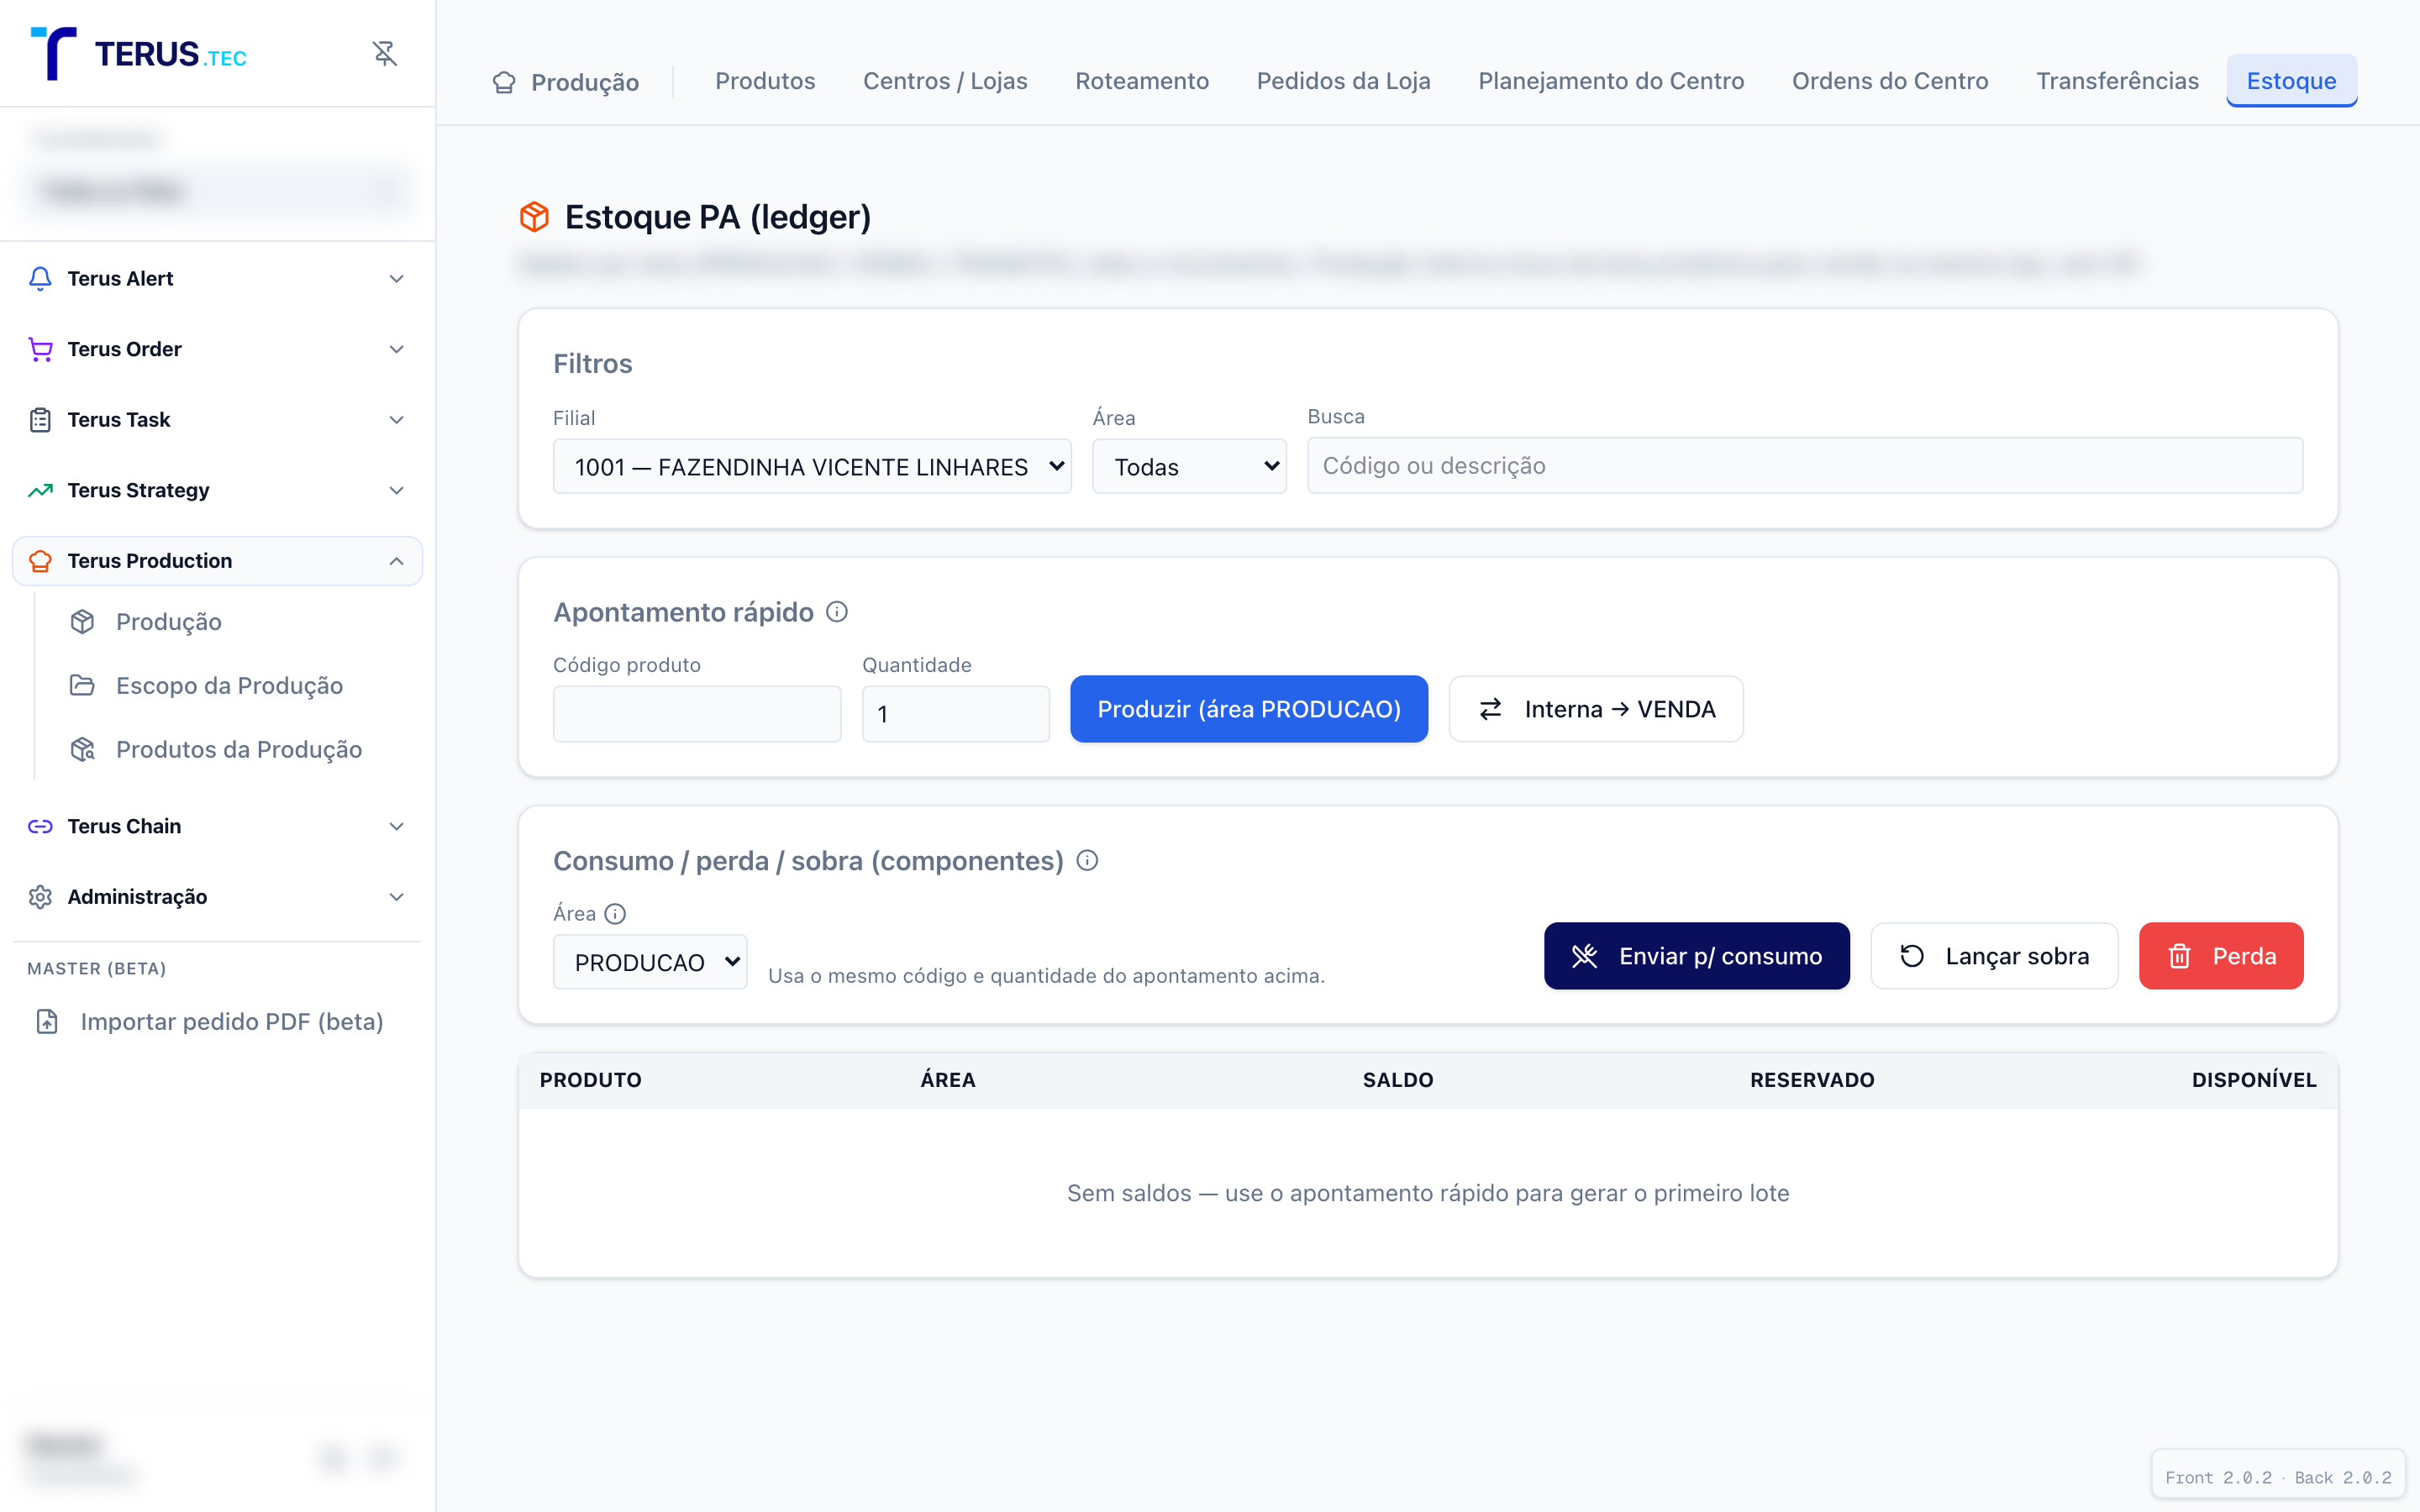2420x1512 pixels.
Task: Expand the Terus Strategy menu chevron
Action: coord(397,490)
